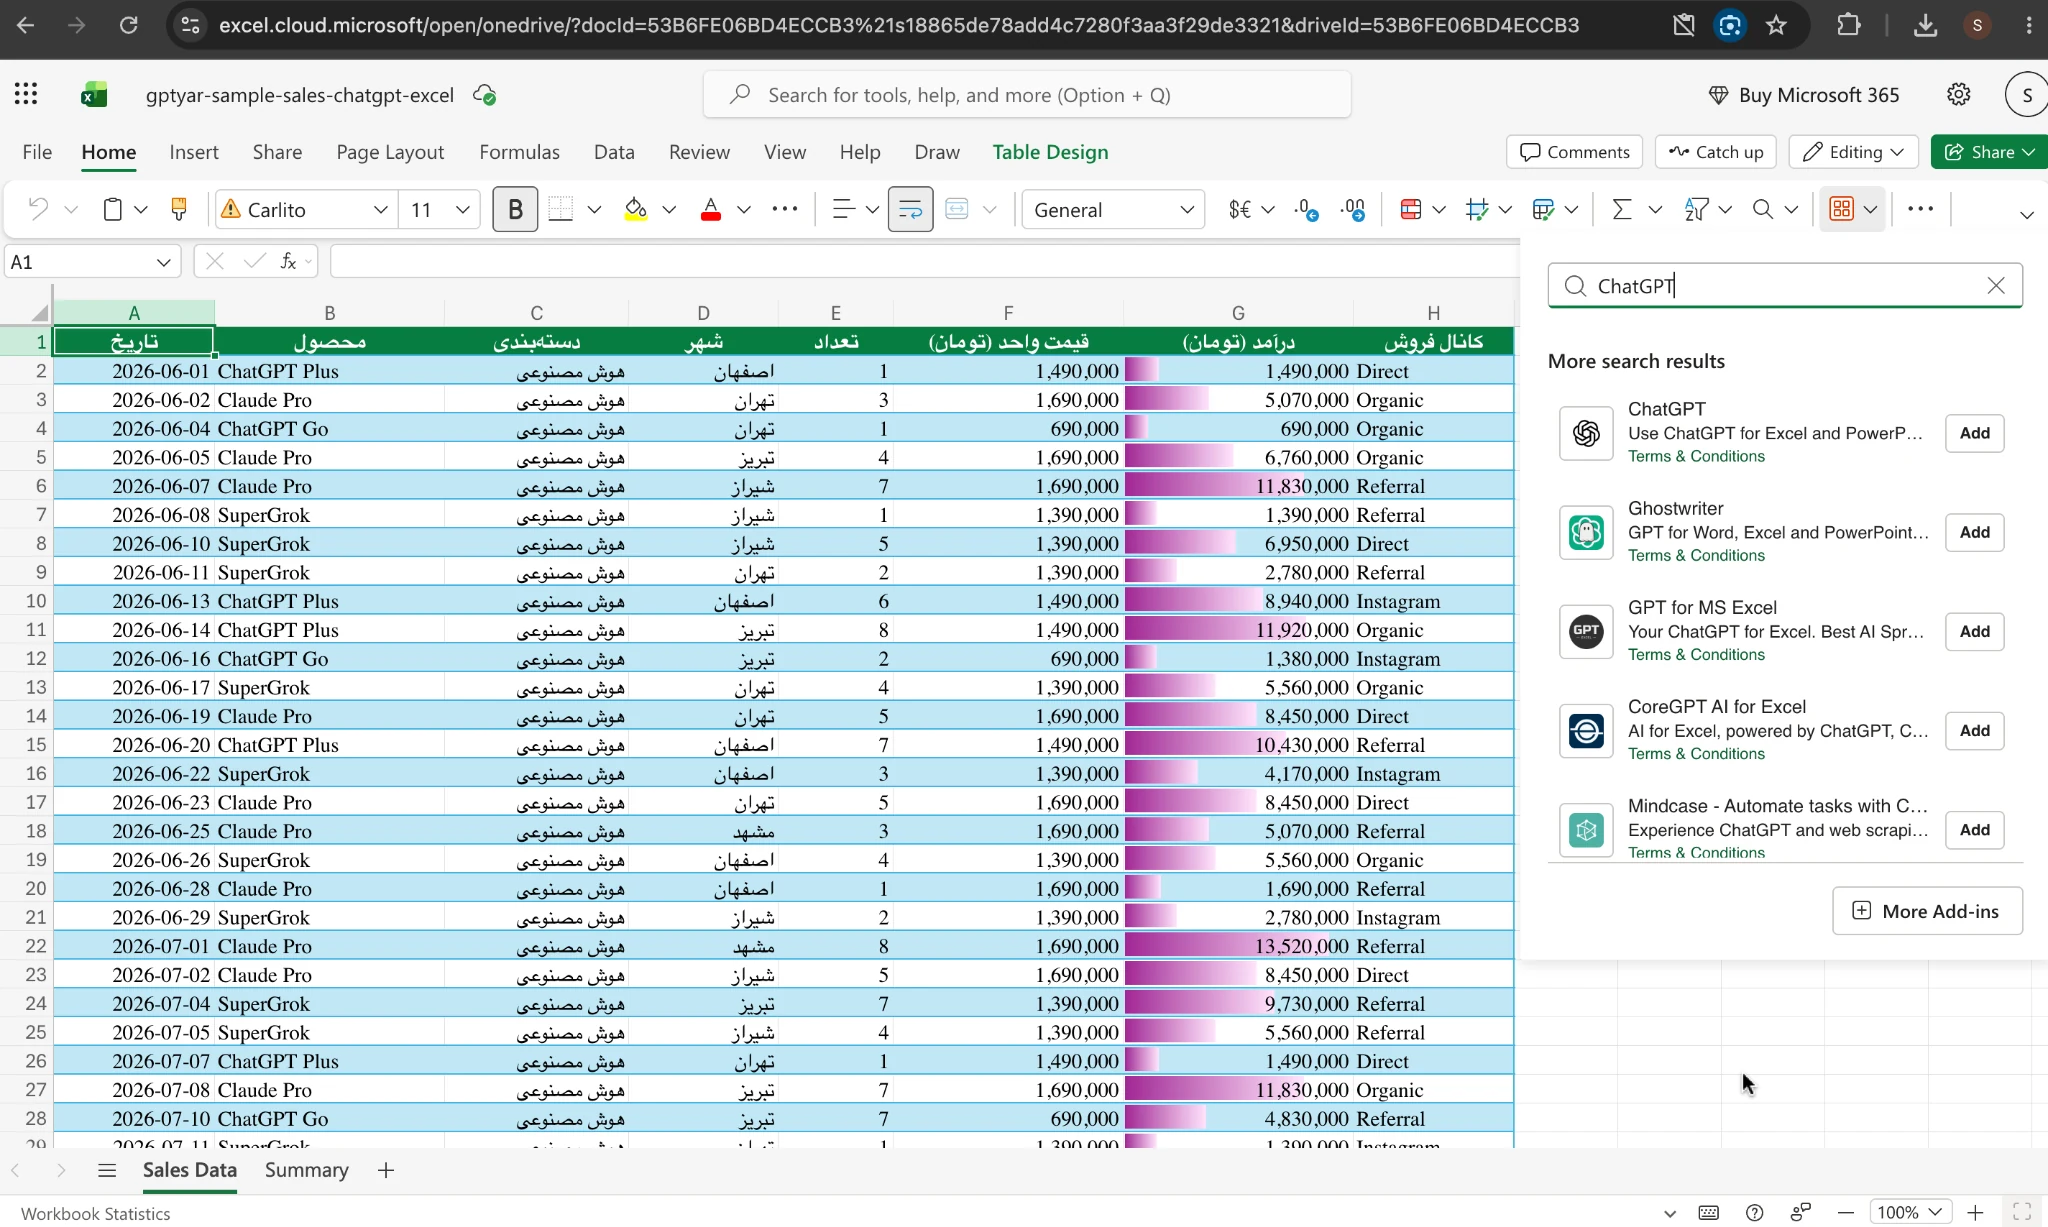
Task: Click the Add-ins icon in the ribbon
Action: point(1841,209)
